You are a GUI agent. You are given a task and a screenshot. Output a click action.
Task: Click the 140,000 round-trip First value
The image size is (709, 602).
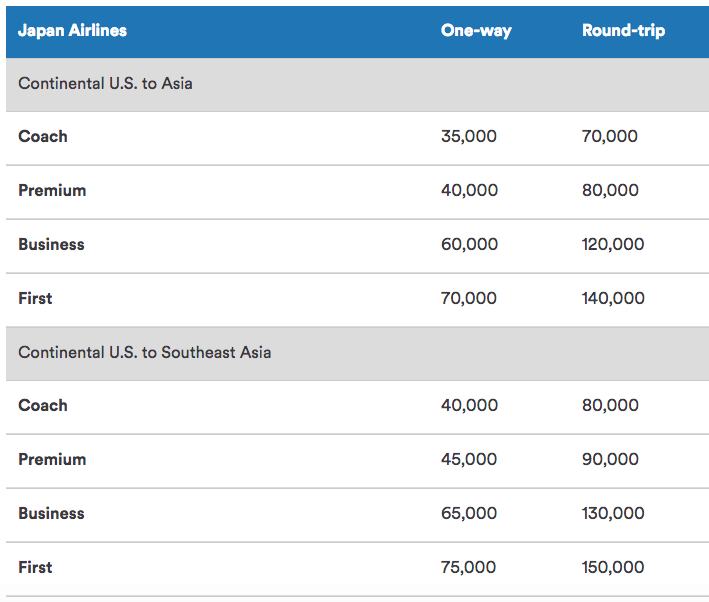click(x=613, y=298)
